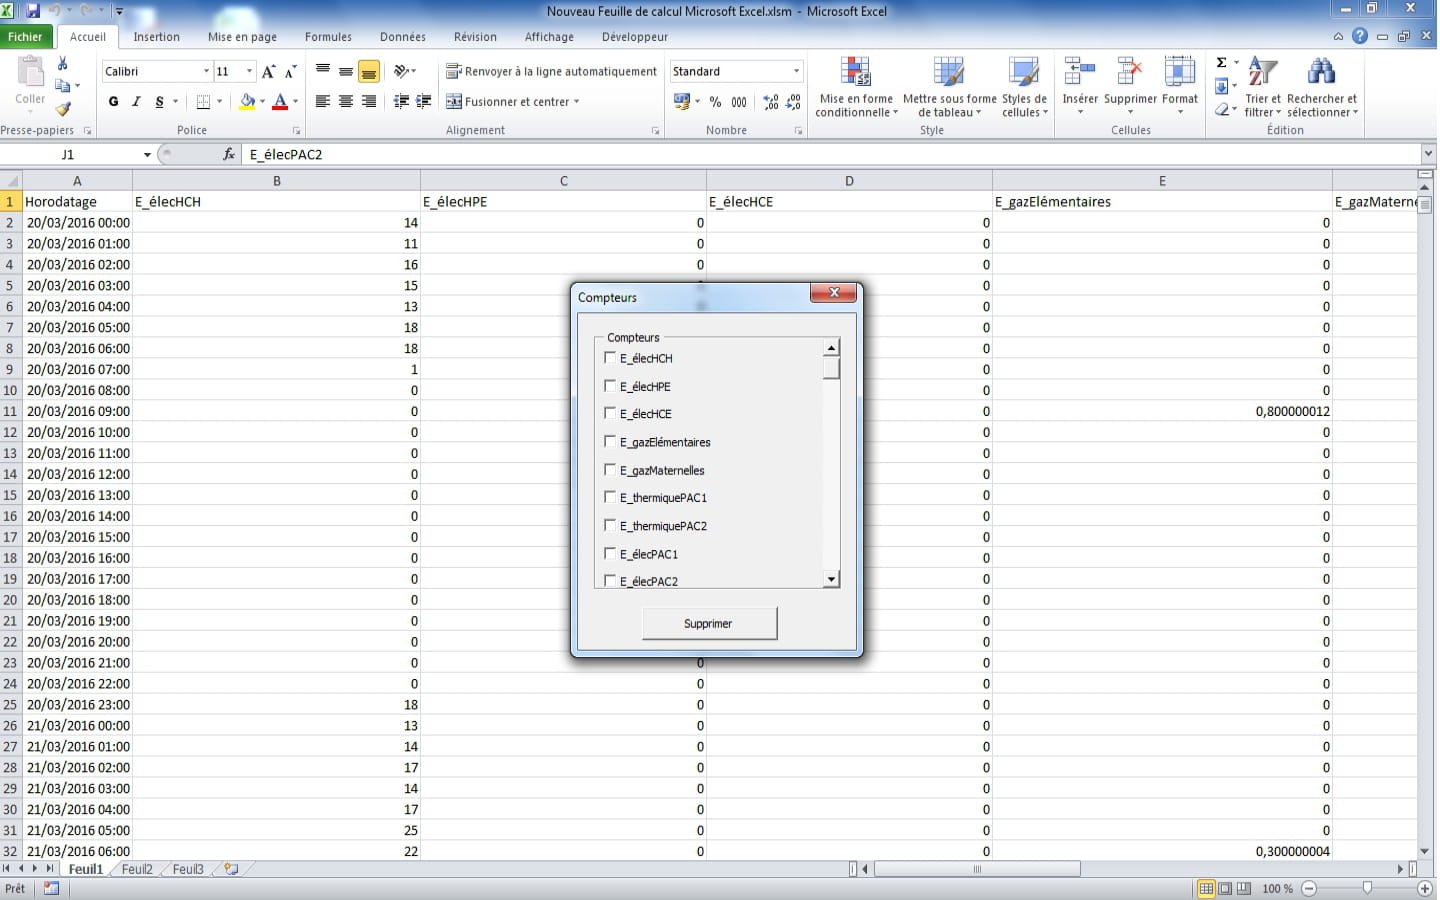Click the Cut scissors icon
The height and width of the screenshot is (900, 1440).
pyautogui.click(x=63, y=63)
